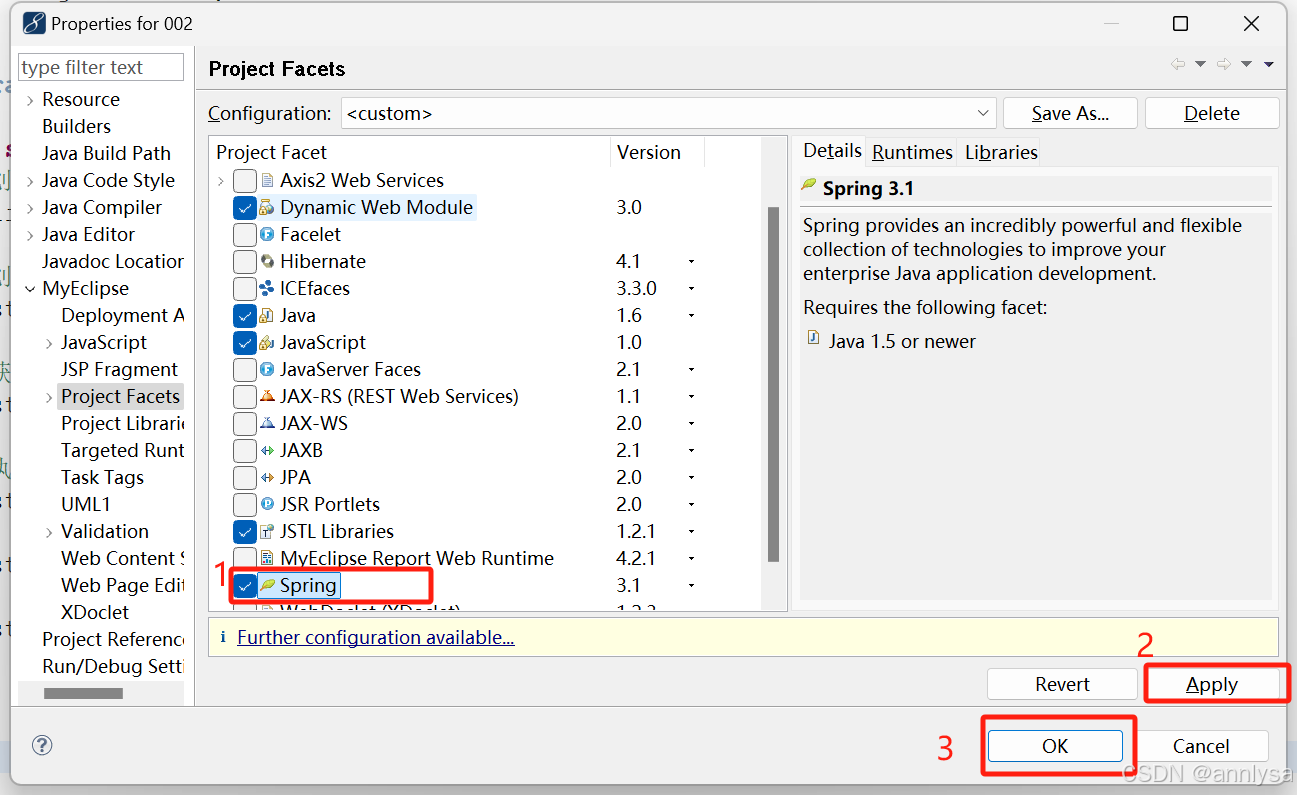Navigate forward with the right arrow icon
Viewport: 1297px width, 795px height.
click(x=1223, y=64)
